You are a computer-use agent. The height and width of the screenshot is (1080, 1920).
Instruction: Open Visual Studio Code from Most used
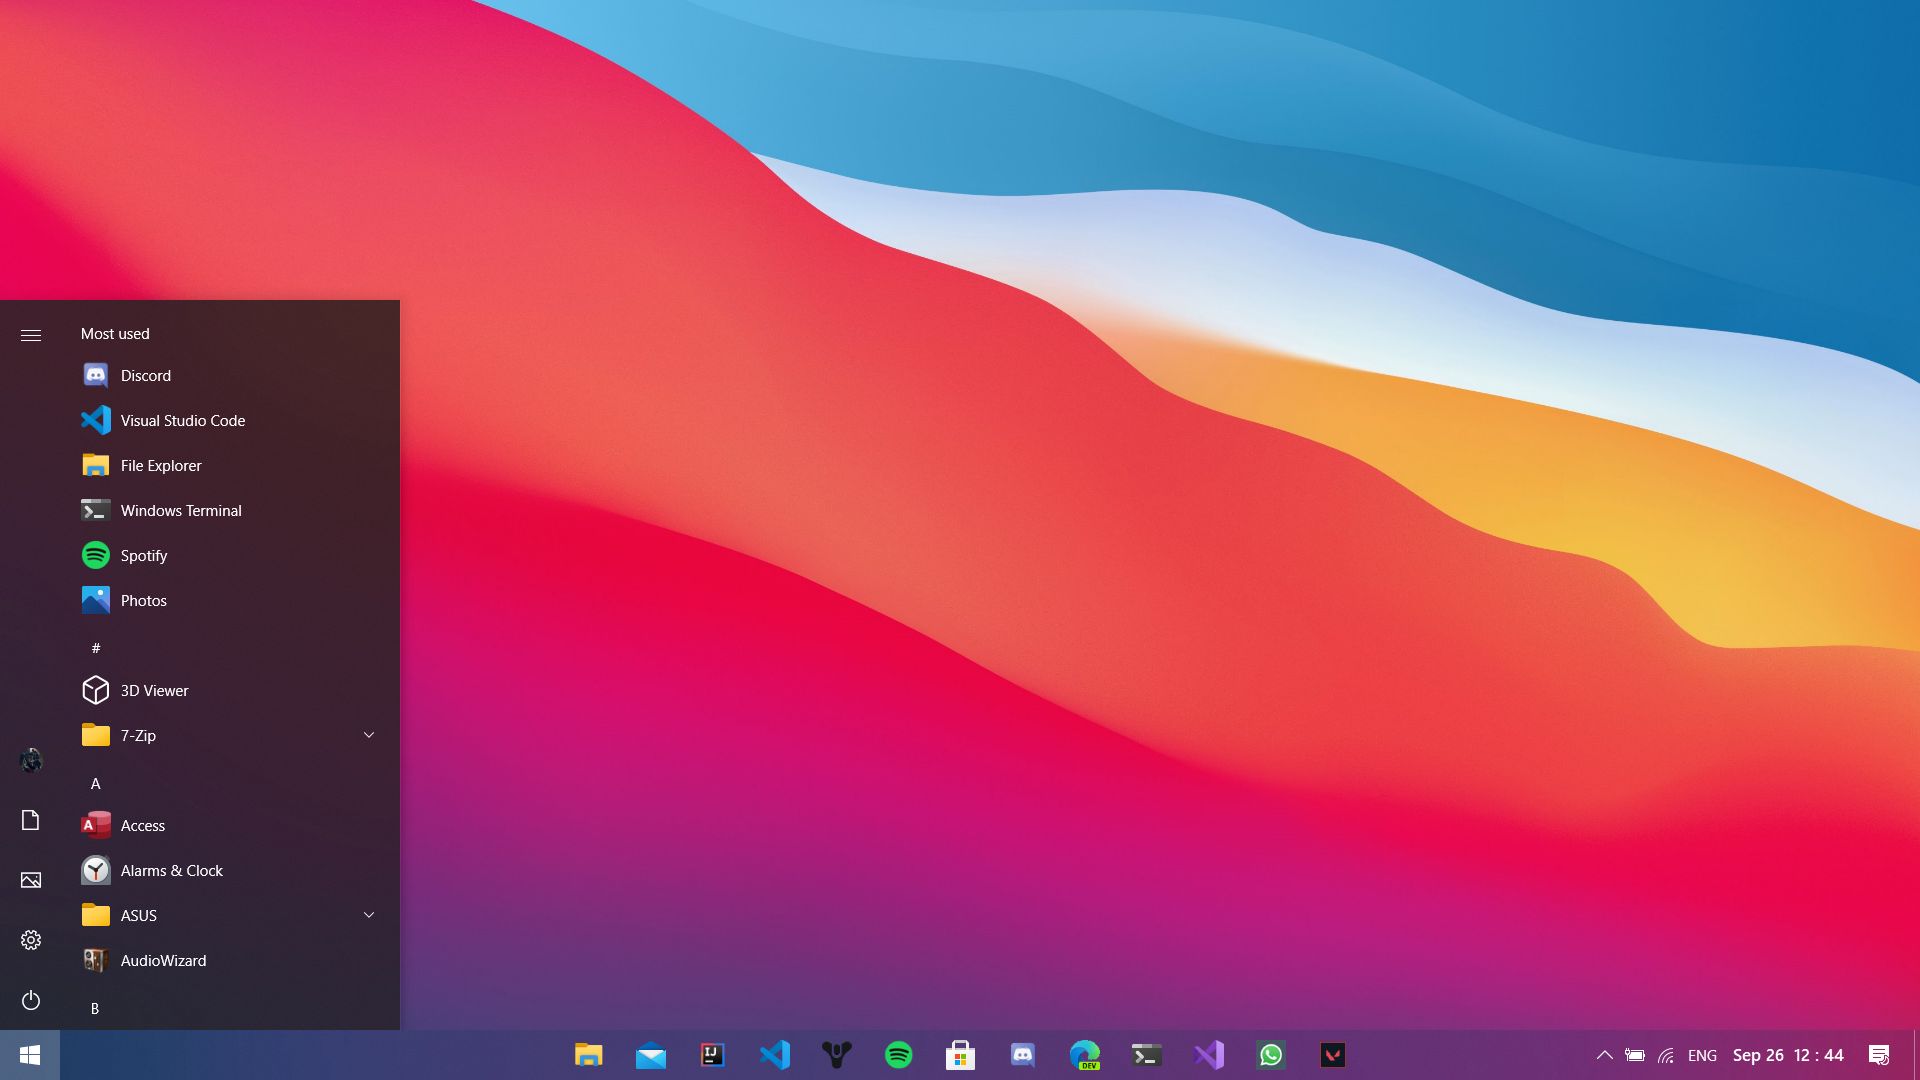coord(182,420)
